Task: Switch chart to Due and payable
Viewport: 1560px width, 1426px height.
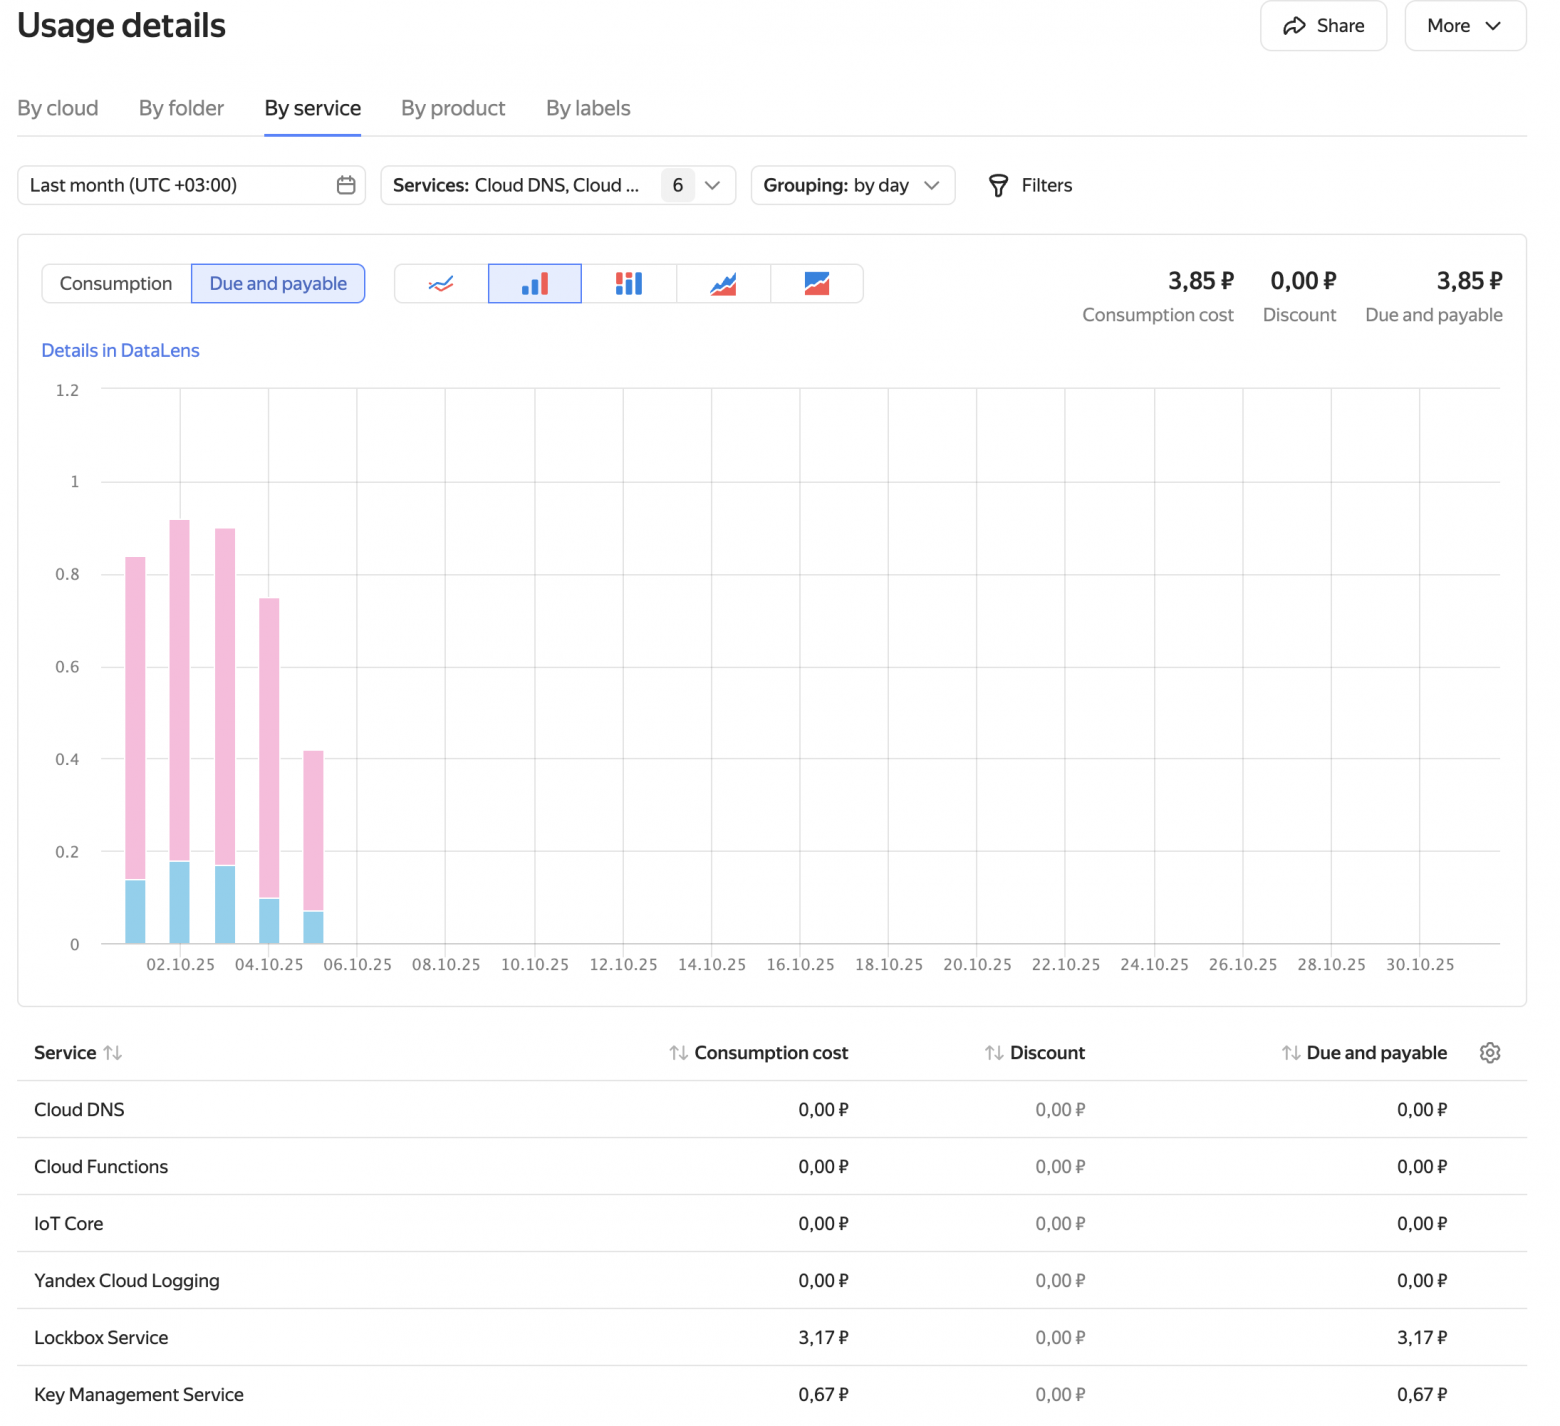Action: pyautogui.click(x=278, y=284)
